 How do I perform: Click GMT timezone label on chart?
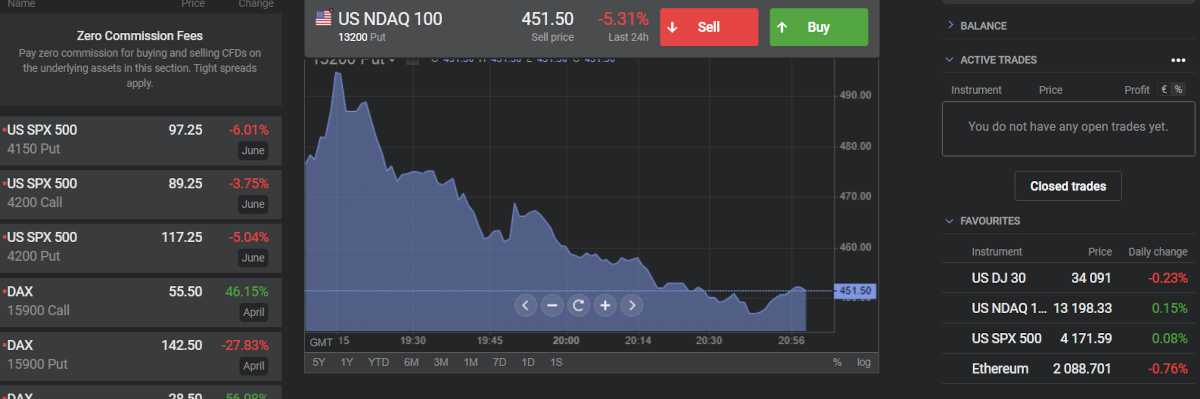click(321, 341)
